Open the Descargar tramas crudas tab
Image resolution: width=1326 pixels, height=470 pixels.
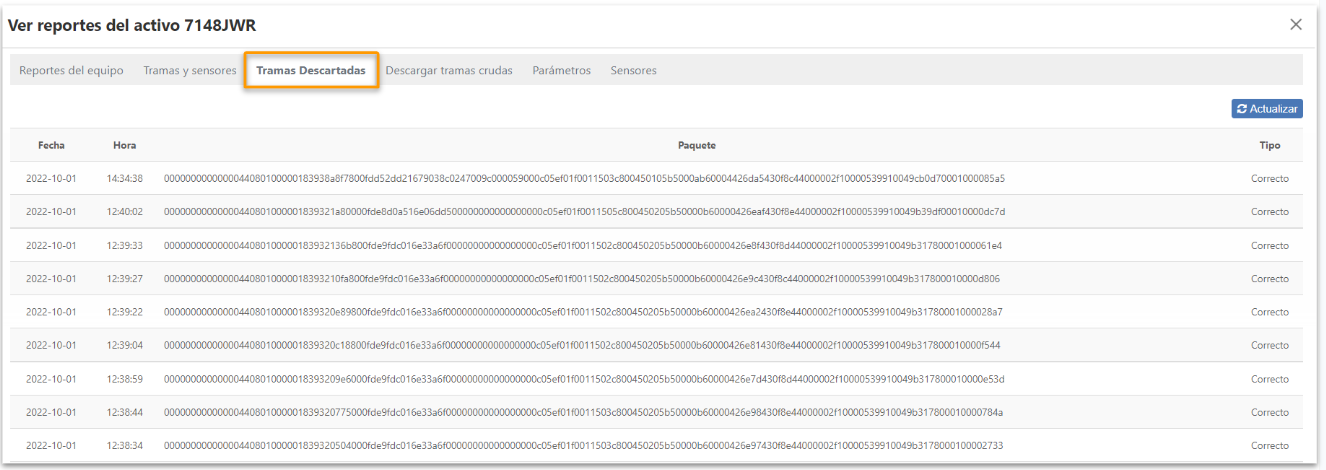(x=449, y=71)
